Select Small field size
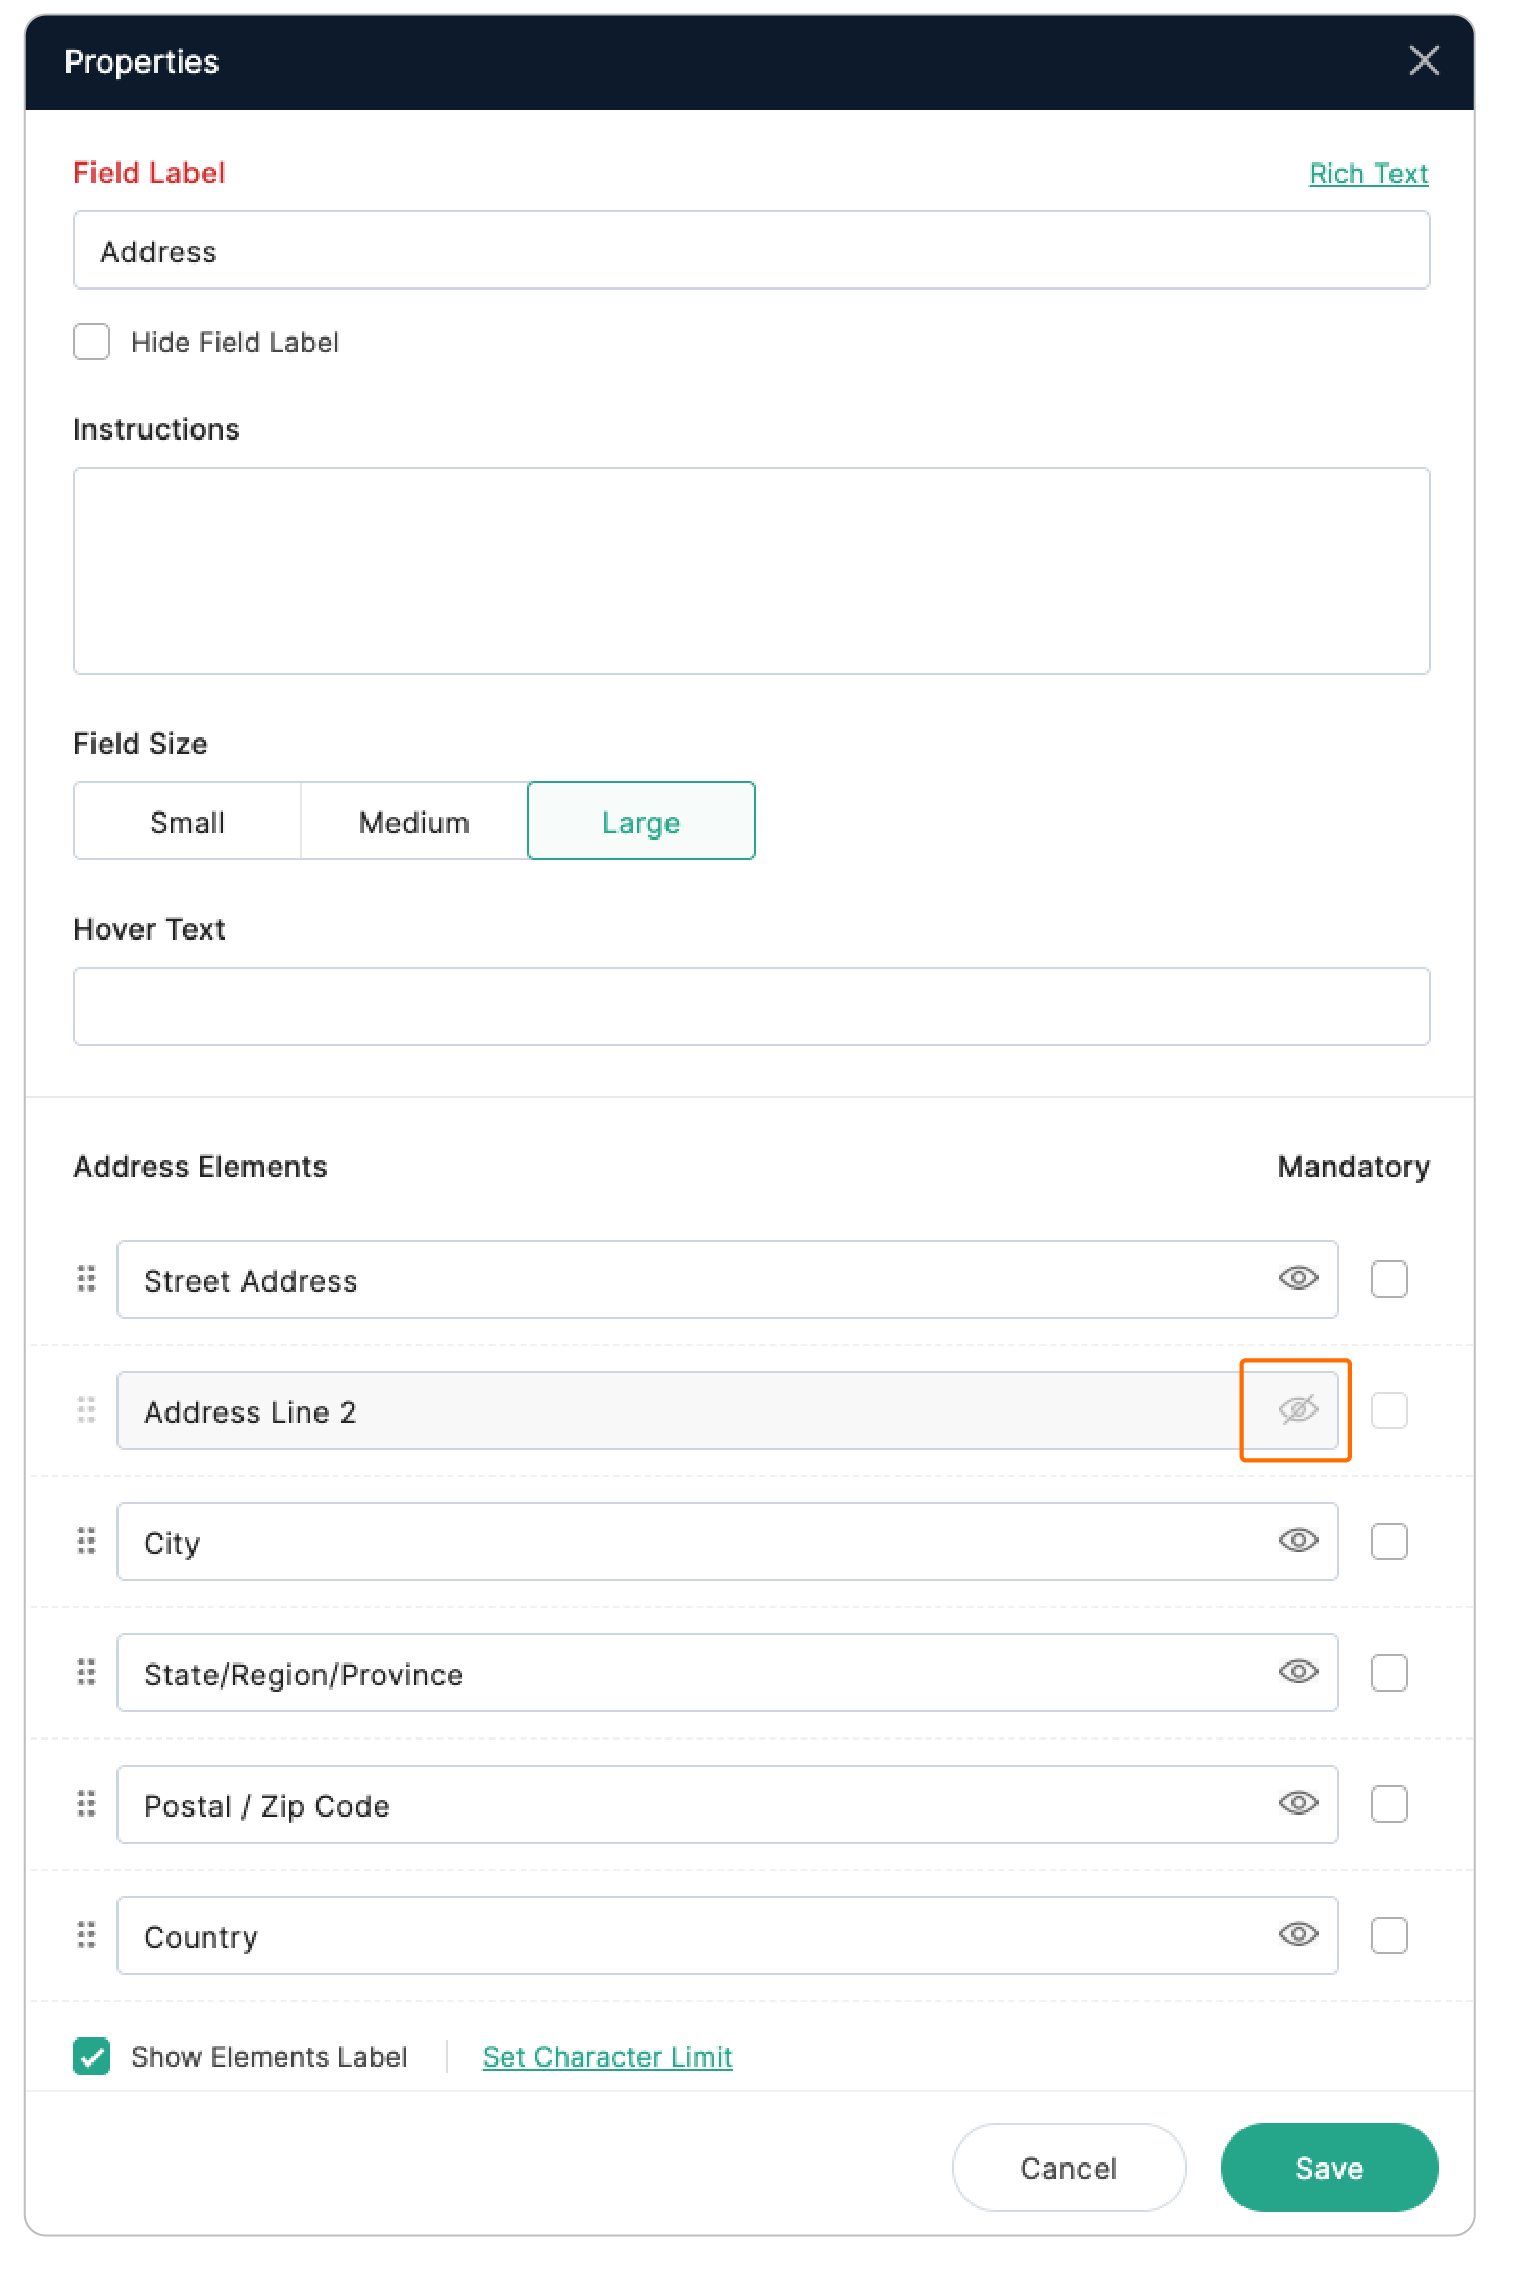1514x2269 pixels. 187,820
